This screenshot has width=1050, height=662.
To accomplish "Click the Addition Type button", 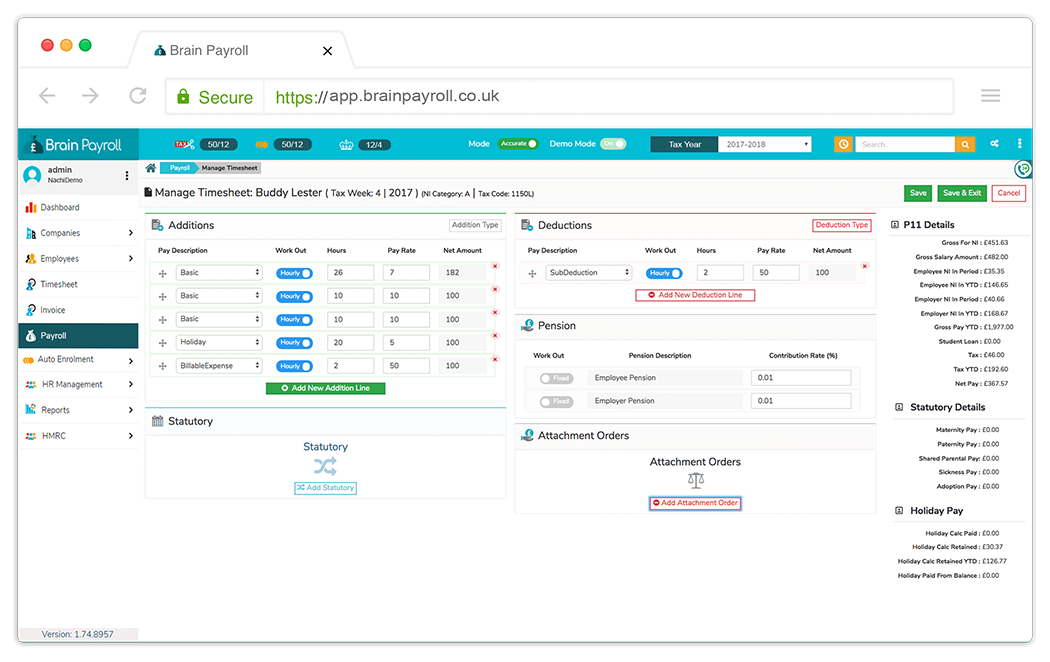I will coord(475,226).
